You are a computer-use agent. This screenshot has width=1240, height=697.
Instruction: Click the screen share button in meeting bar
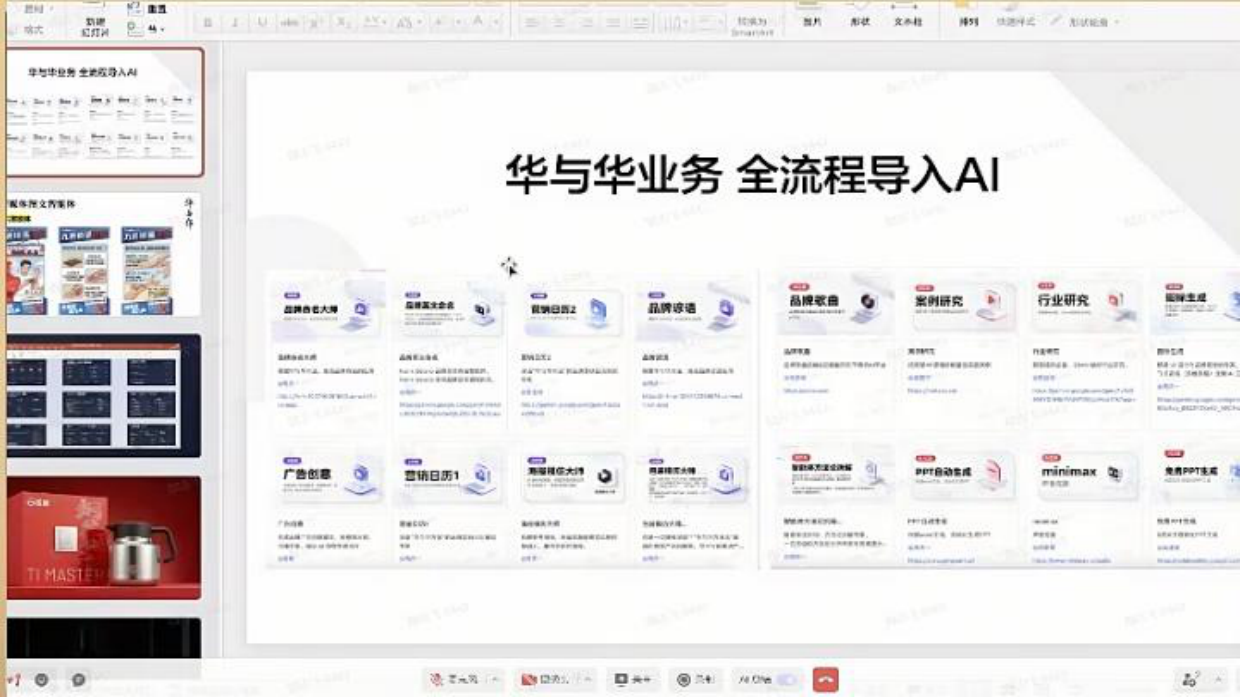[634, 679]
